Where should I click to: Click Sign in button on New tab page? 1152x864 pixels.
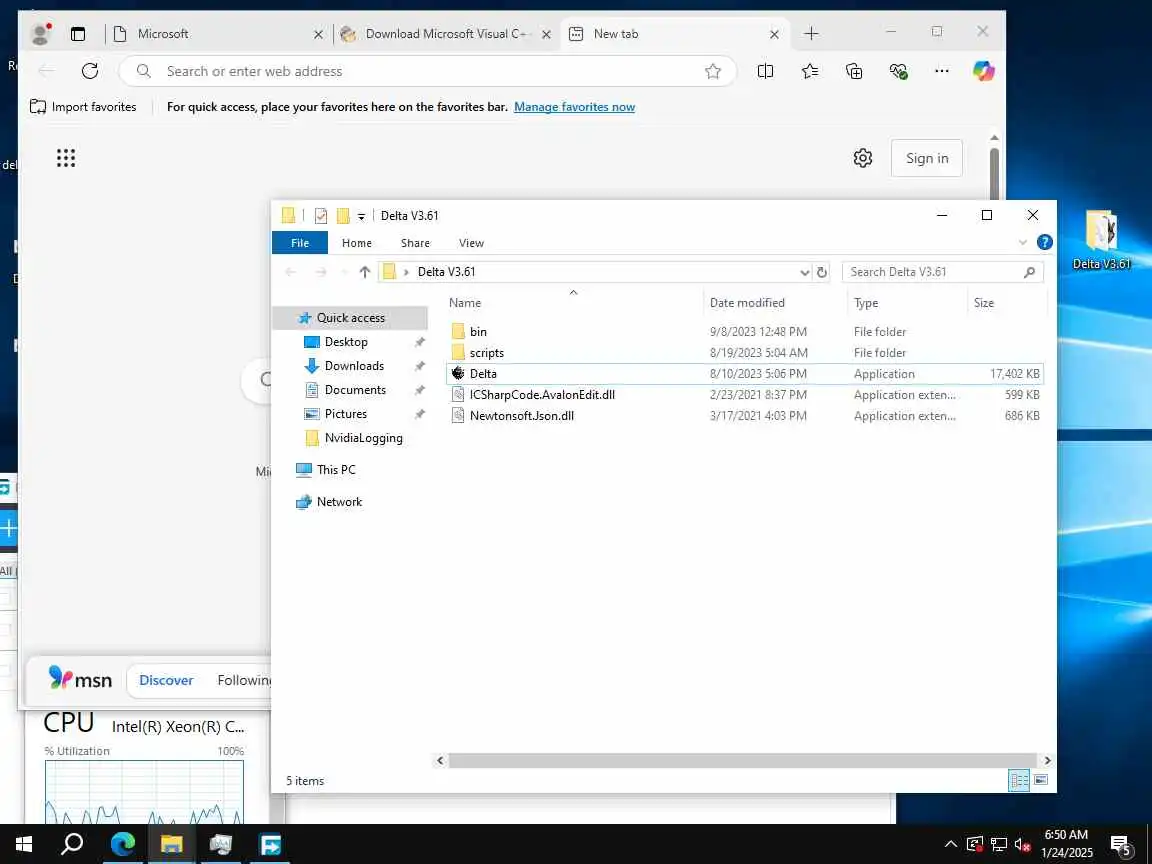click(926, 158)
